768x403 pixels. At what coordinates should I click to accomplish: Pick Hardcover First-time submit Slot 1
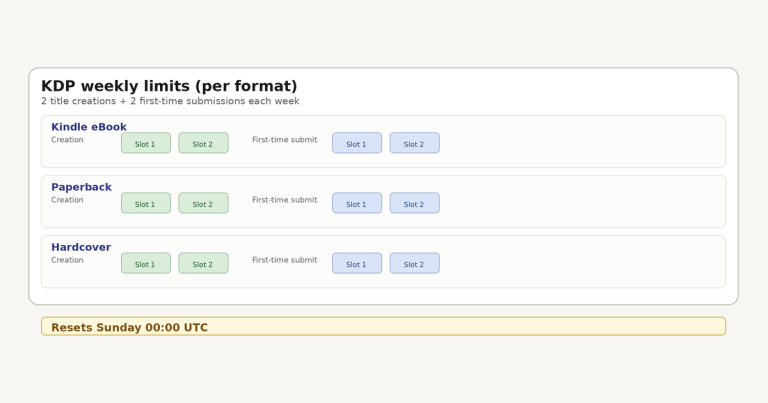(x=357, y=263)
